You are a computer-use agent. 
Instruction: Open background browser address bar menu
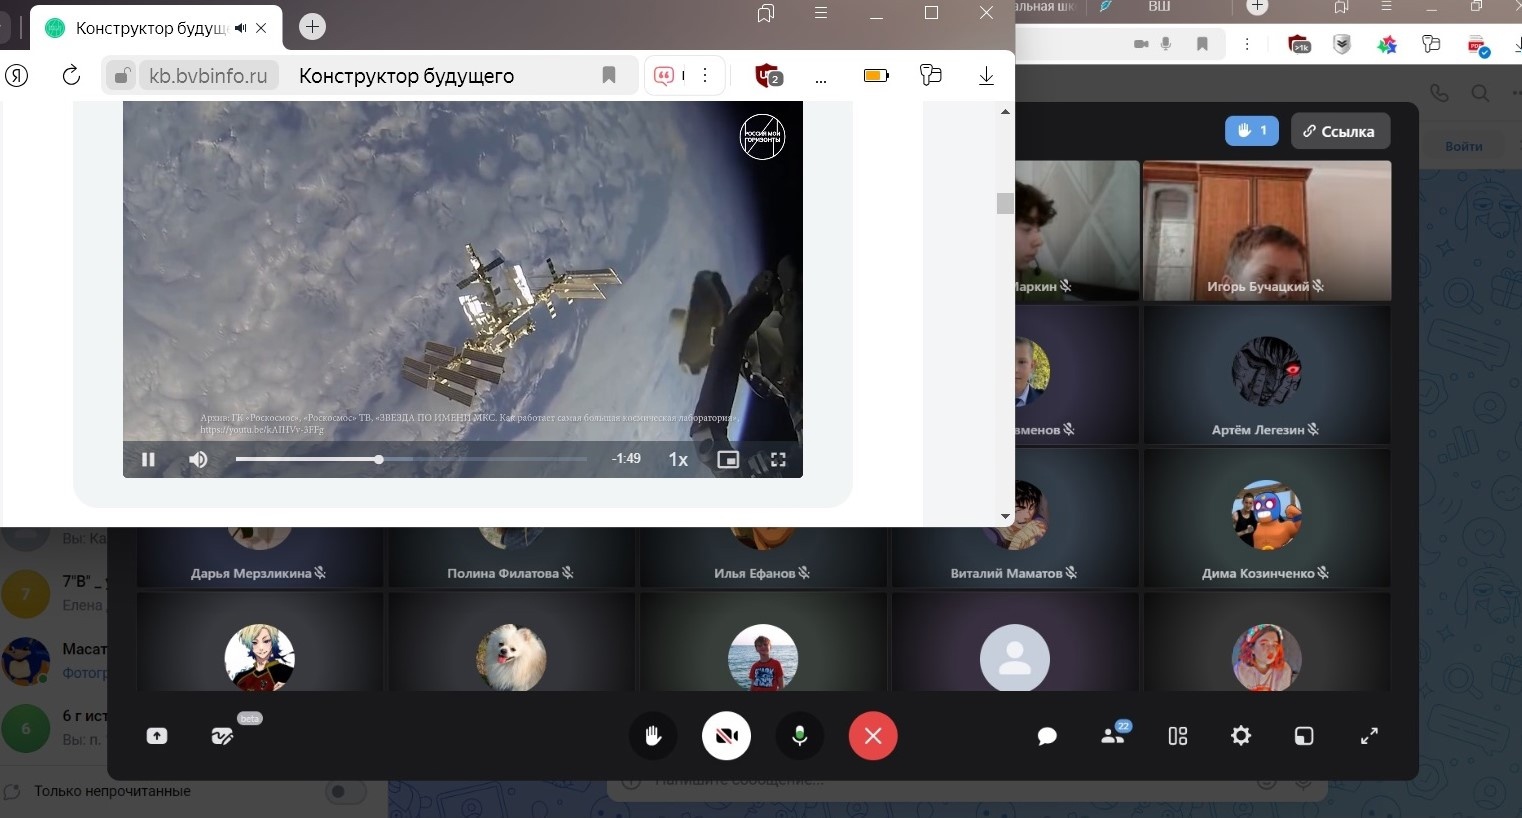pos(1246,44)
